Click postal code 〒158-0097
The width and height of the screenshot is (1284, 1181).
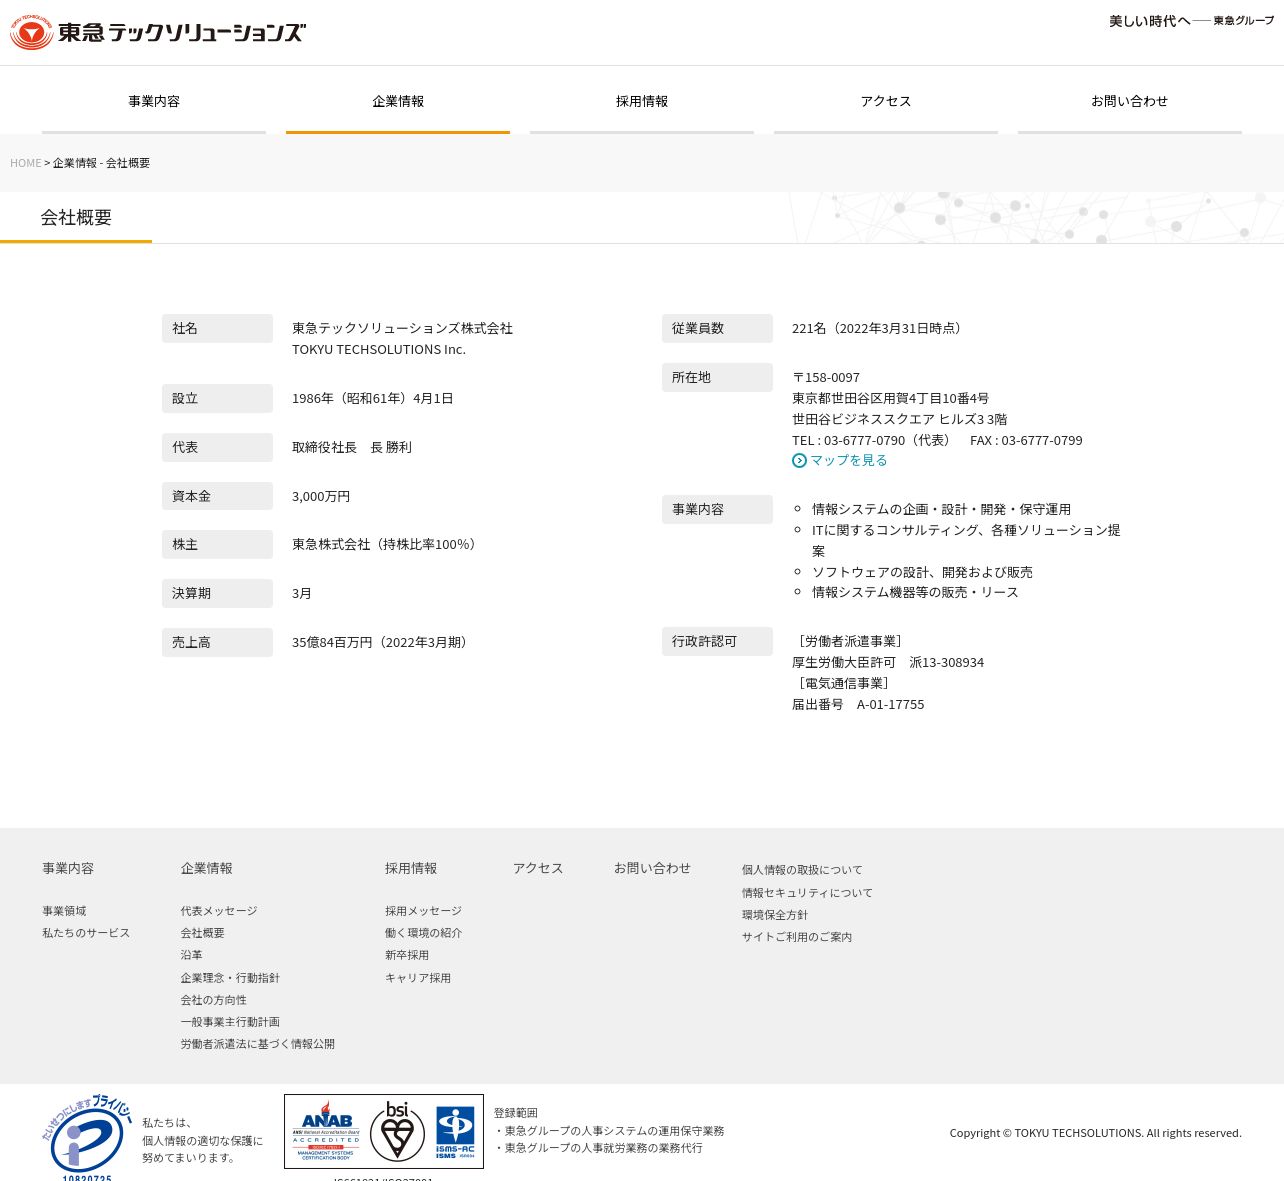[x=826, y=378]
